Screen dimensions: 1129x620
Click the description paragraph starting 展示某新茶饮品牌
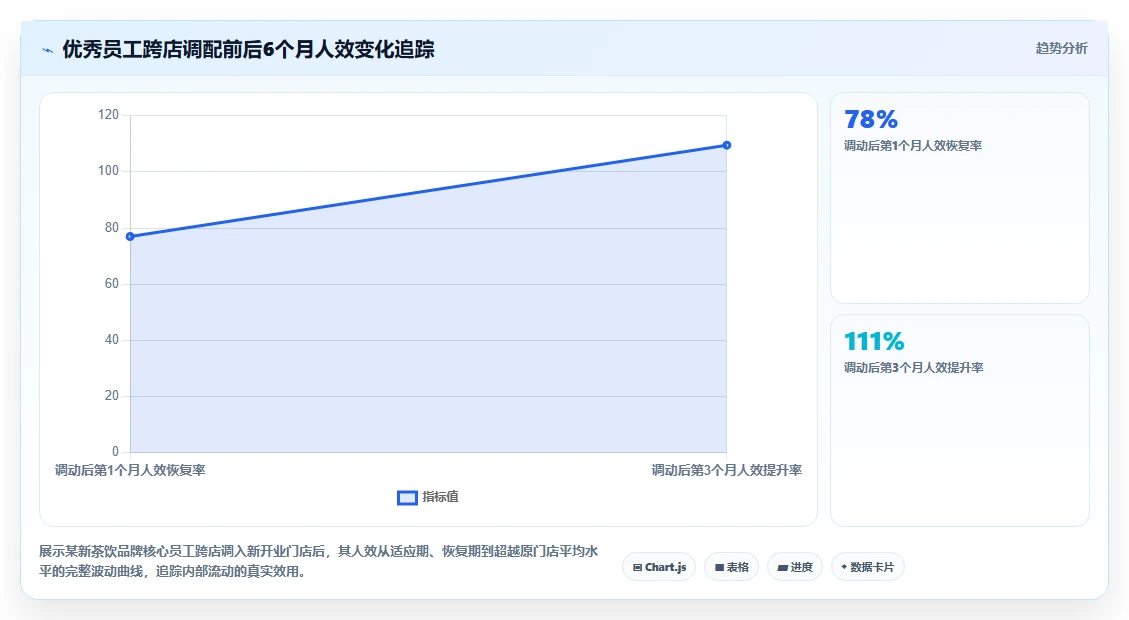click(x=318, y=561)
